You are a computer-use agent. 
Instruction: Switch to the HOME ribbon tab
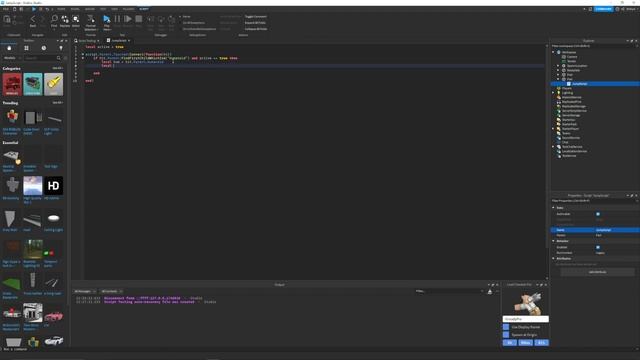point(61,9)
